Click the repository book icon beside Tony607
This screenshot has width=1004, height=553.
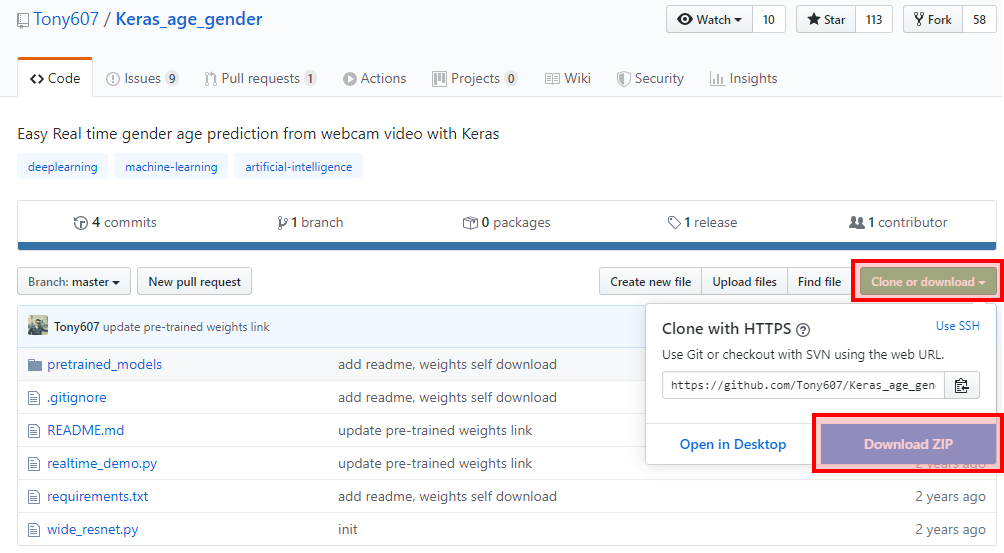pyautogui.click(x=23, y=20)
